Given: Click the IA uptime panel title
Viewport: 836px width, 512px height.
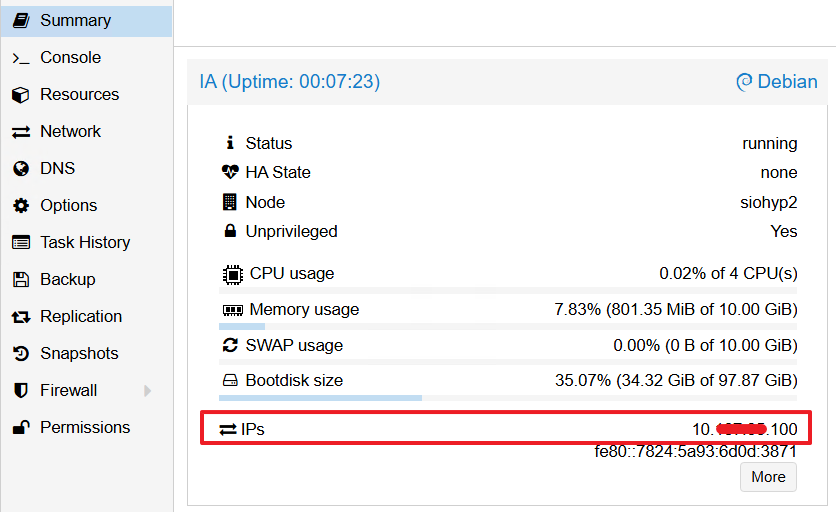Looking at the screenshot, I should (x=290, y=82).
